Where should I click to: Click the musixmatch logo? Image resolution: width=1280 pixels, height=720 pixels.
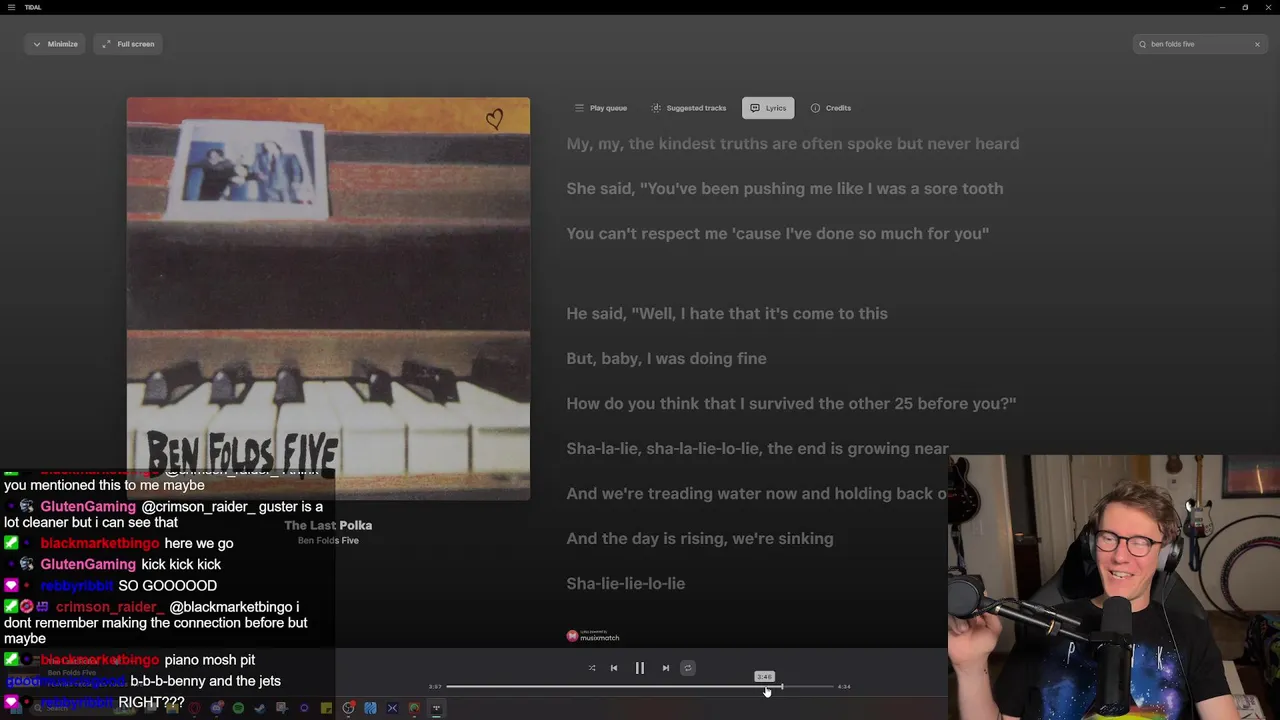593,636
